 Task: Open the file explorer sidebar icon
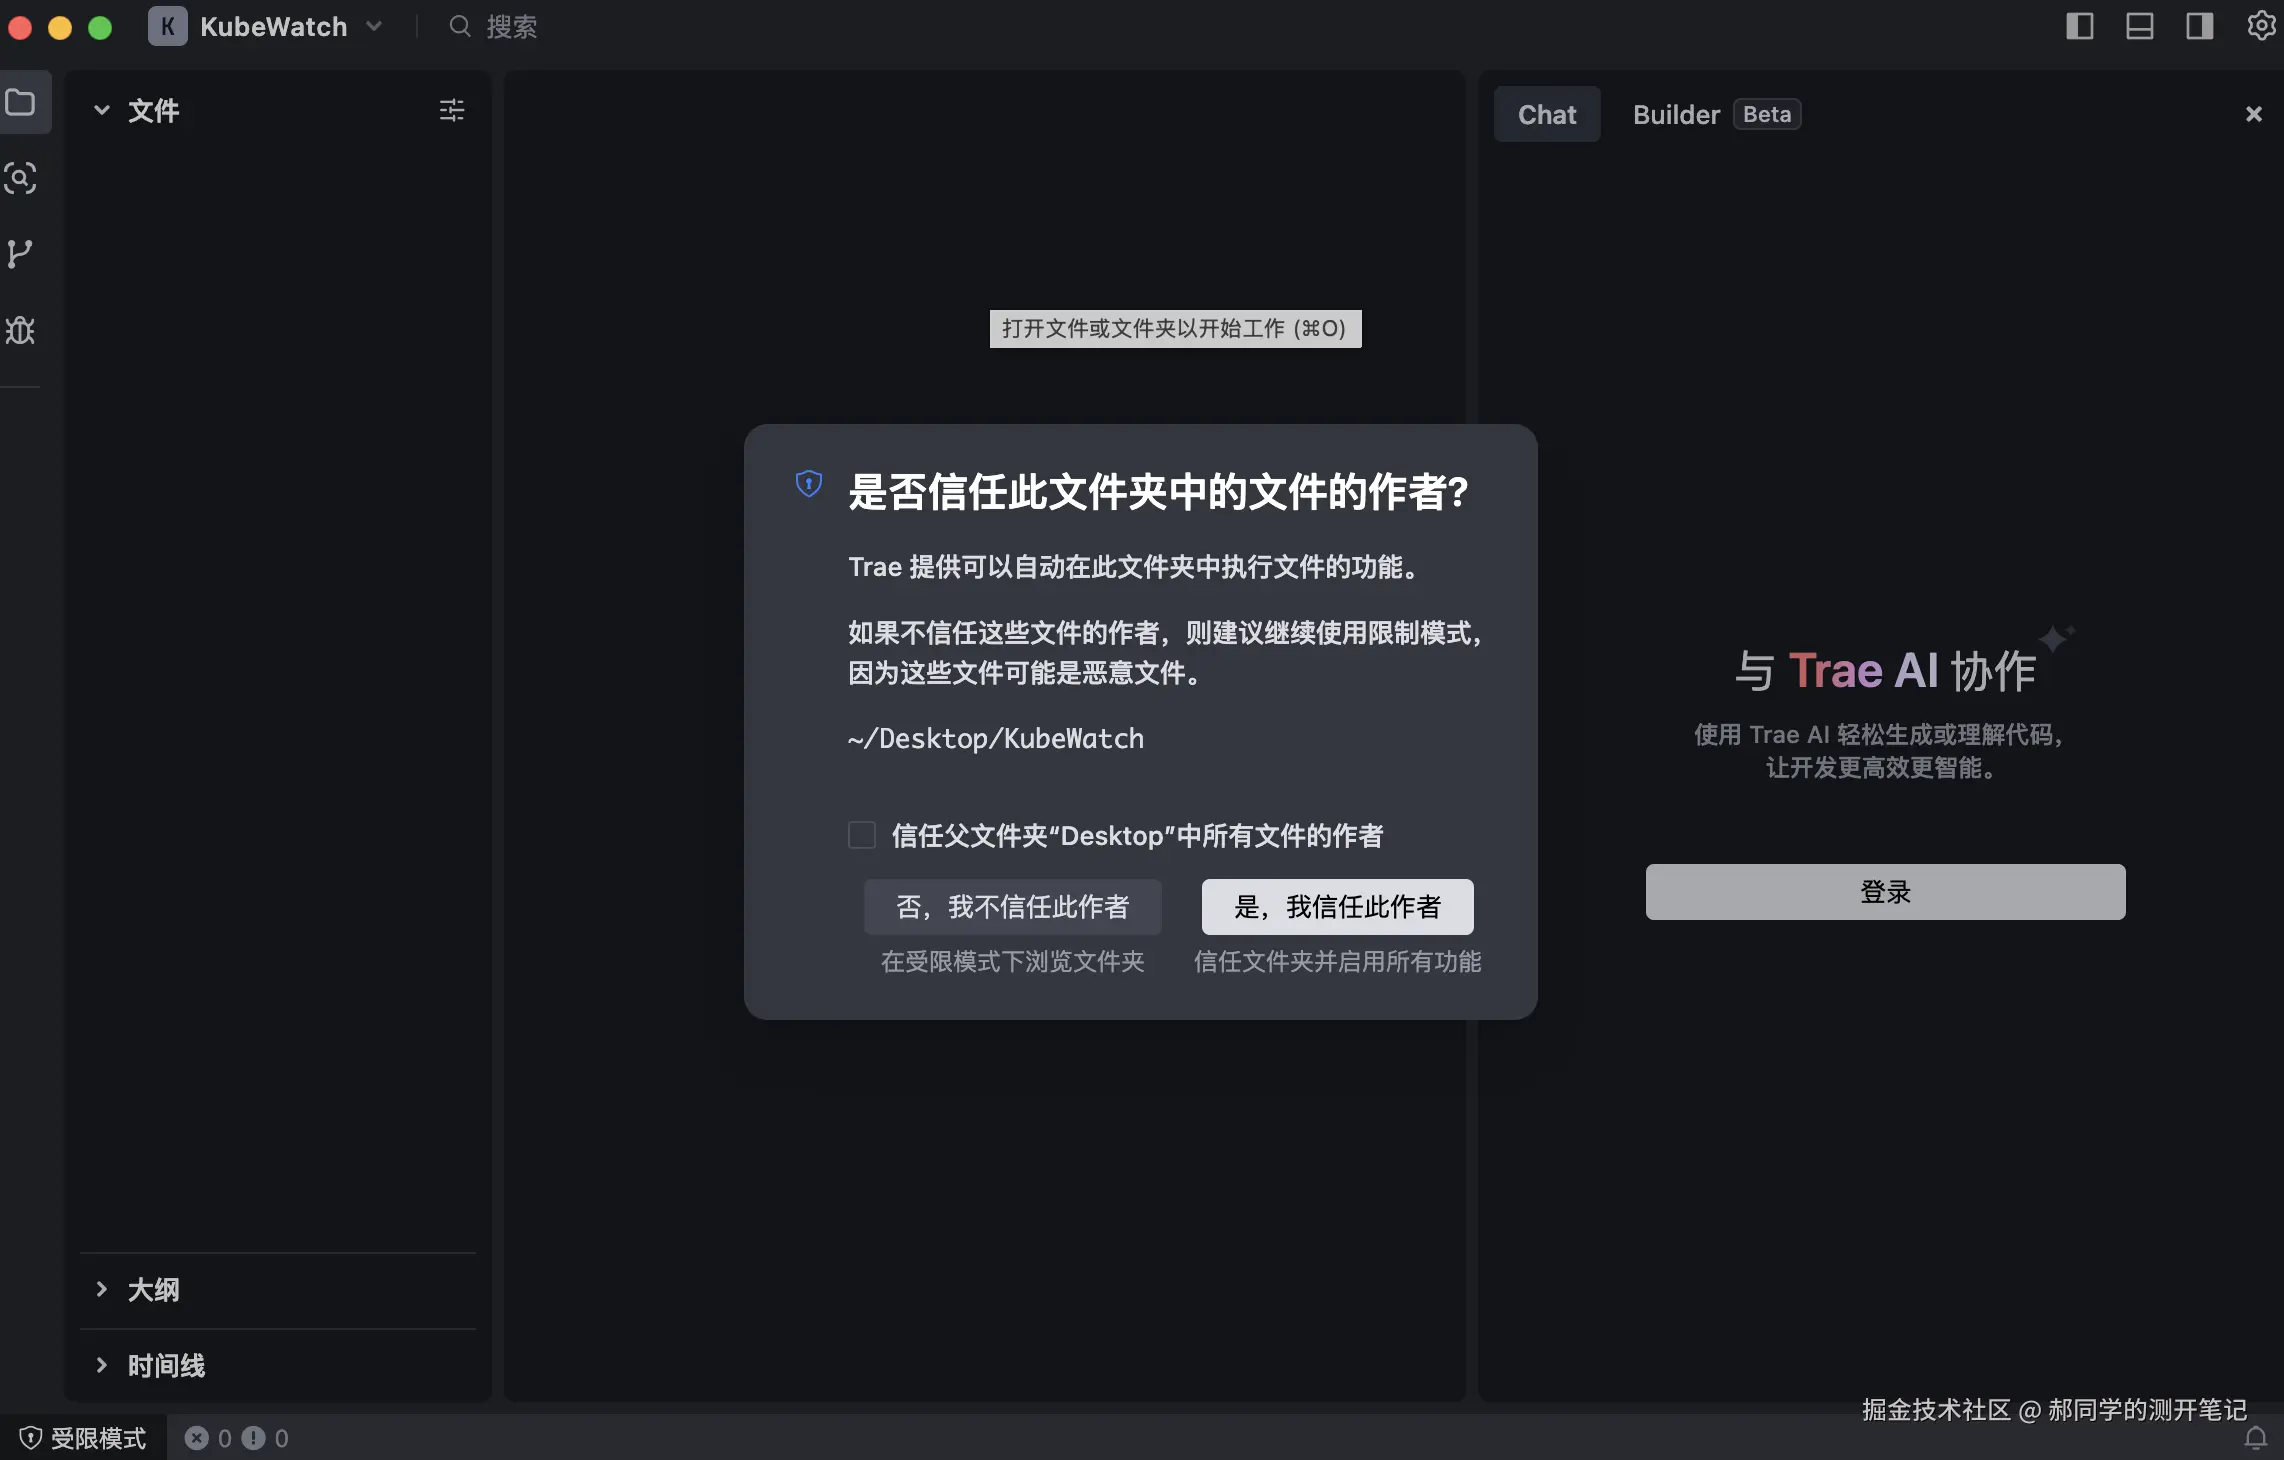[x=21, y=103]
